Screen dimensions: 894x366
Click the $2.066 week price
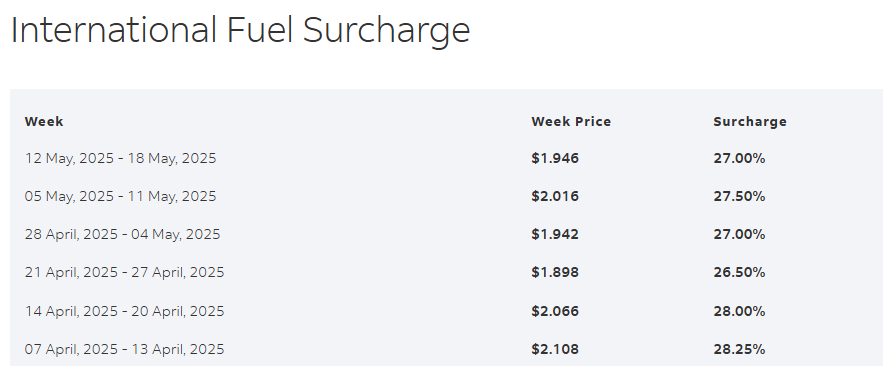click(555, 311)
